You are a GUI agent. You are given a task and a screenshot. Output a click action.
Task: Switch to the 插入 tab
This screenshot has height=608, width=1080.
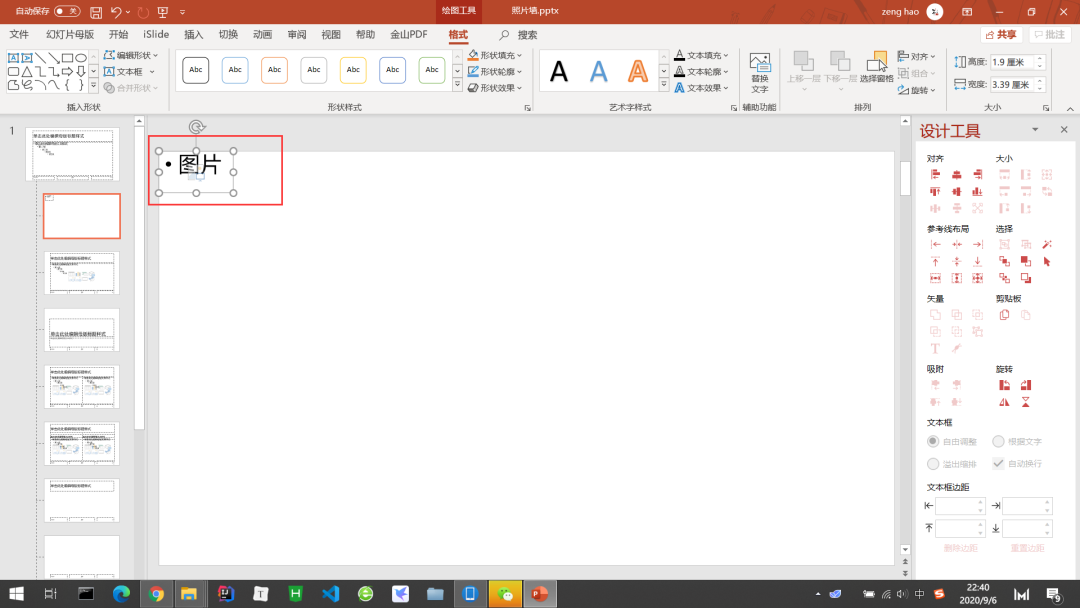tap(194, 34)
